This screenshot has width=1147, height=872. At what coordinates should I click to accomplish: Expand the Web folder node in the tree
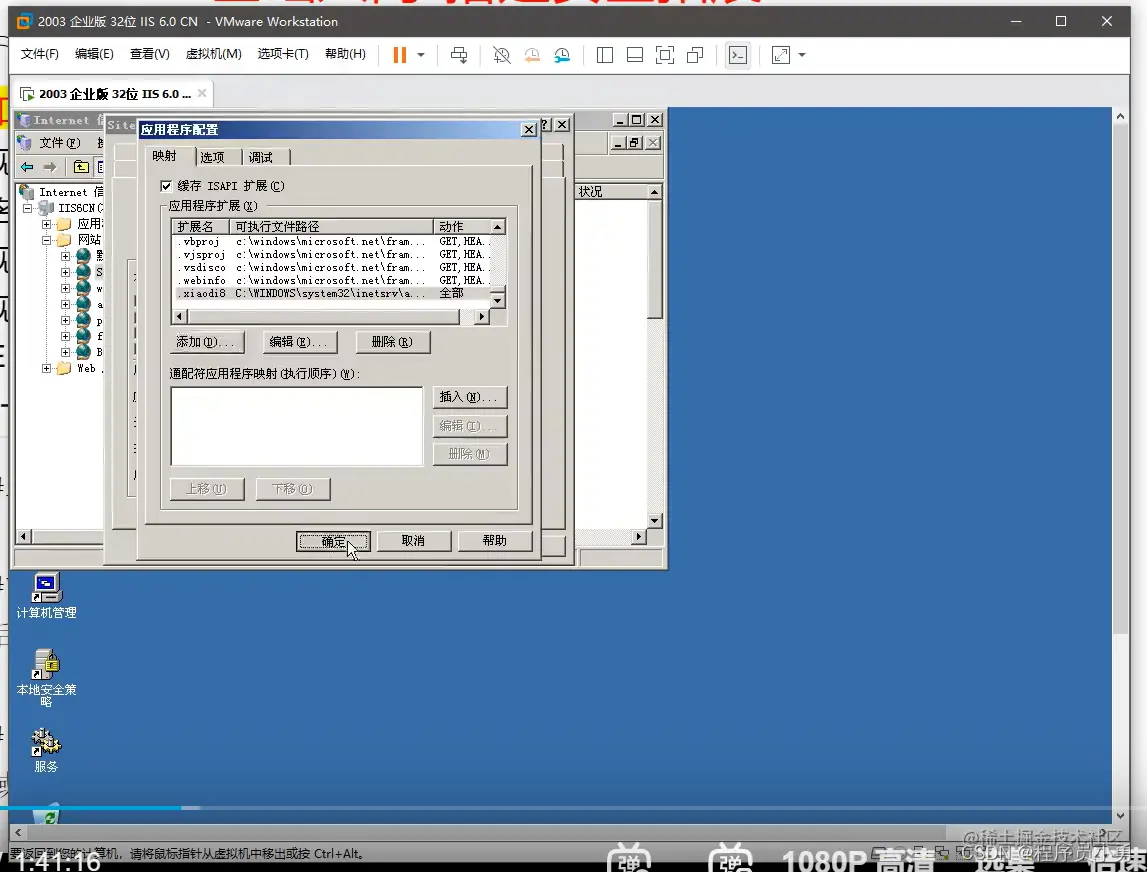[46, 368]
